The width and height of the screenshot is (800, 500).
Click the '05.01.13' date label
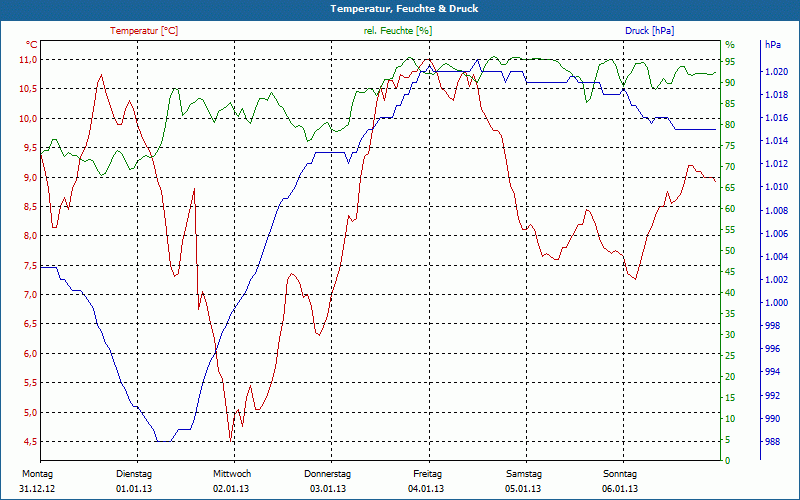[x=523, y=489]
